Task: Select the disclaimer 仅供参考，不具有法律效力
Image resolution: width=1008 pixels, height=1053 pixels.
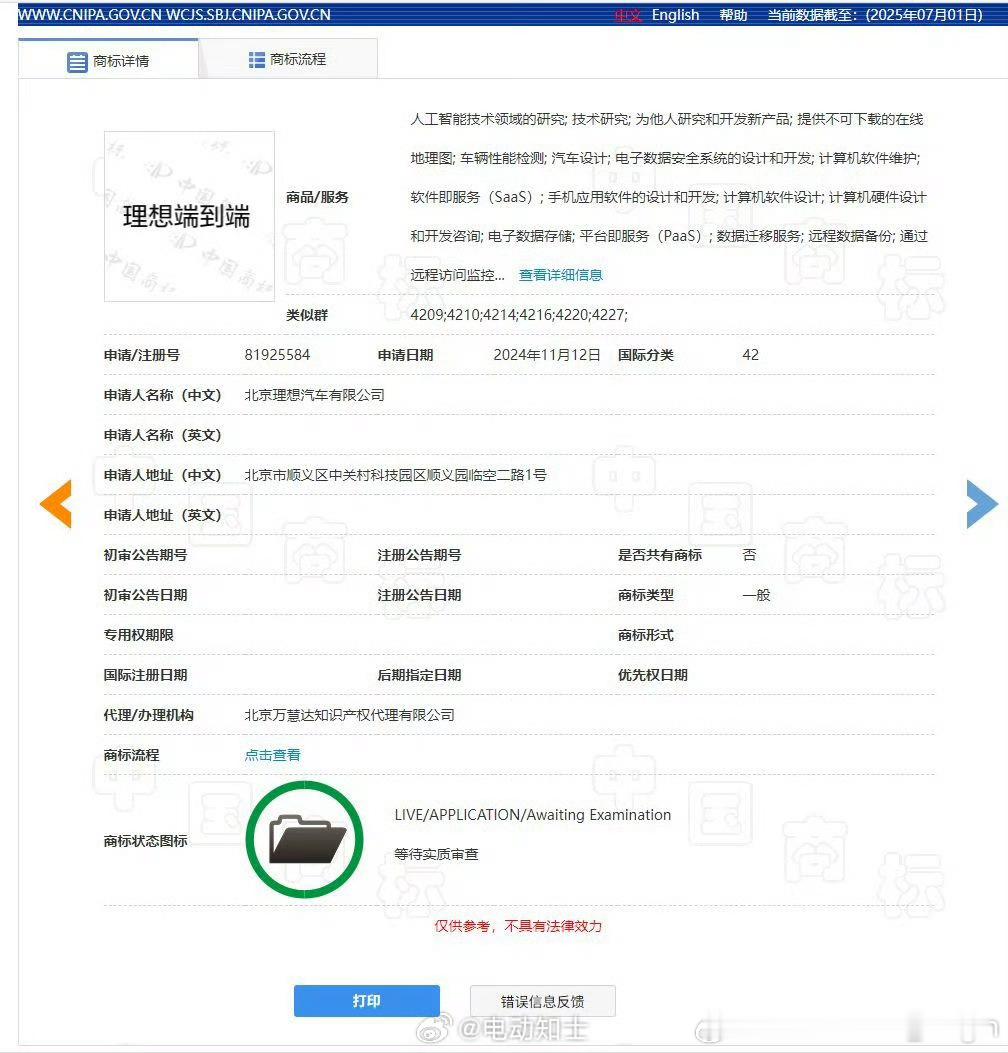Action: 518,926
